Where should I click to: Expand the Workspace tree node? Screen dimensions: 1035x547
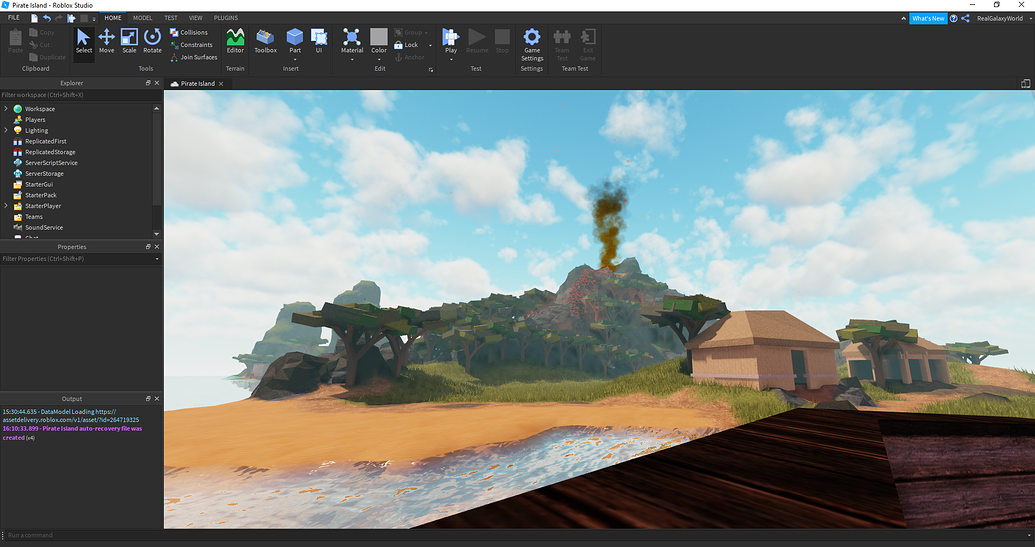[6, 108]
